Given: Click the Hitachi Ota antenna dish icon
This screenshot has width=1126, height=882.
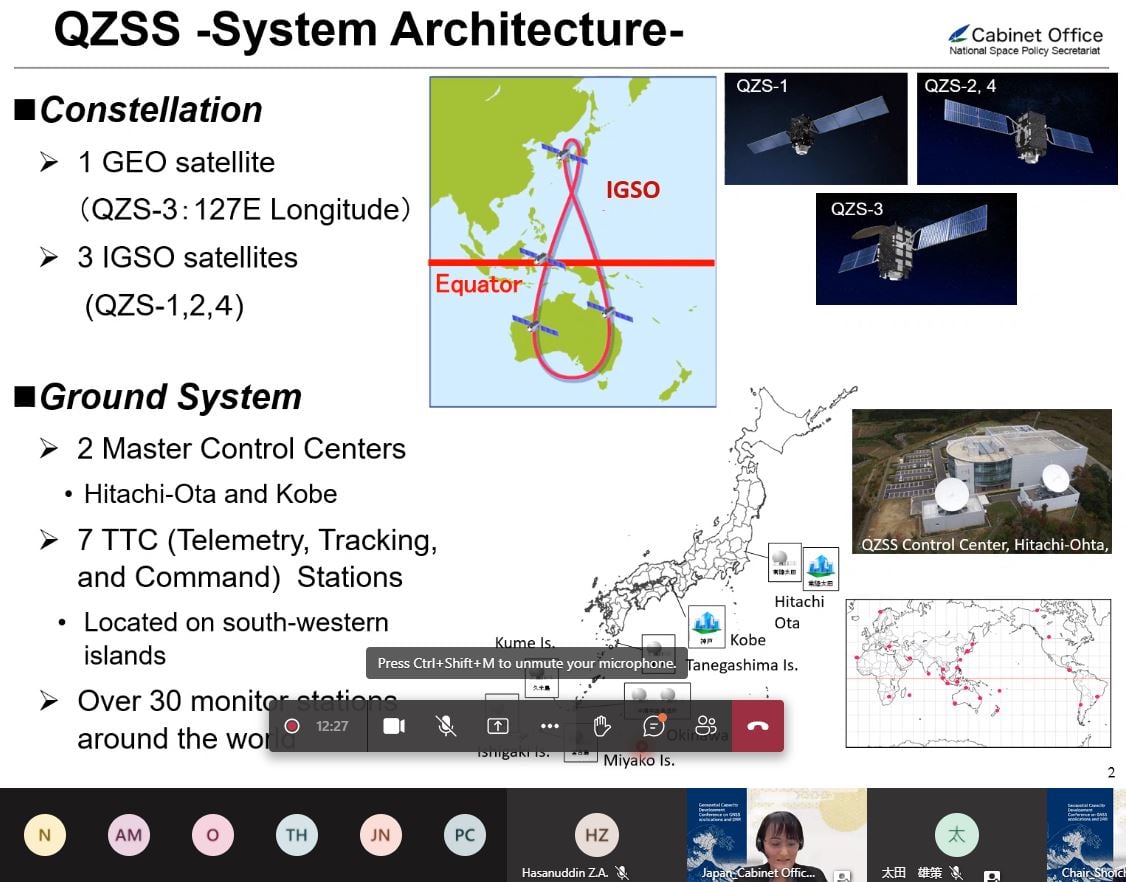Looking at the screenshot, I should point(784,562).
